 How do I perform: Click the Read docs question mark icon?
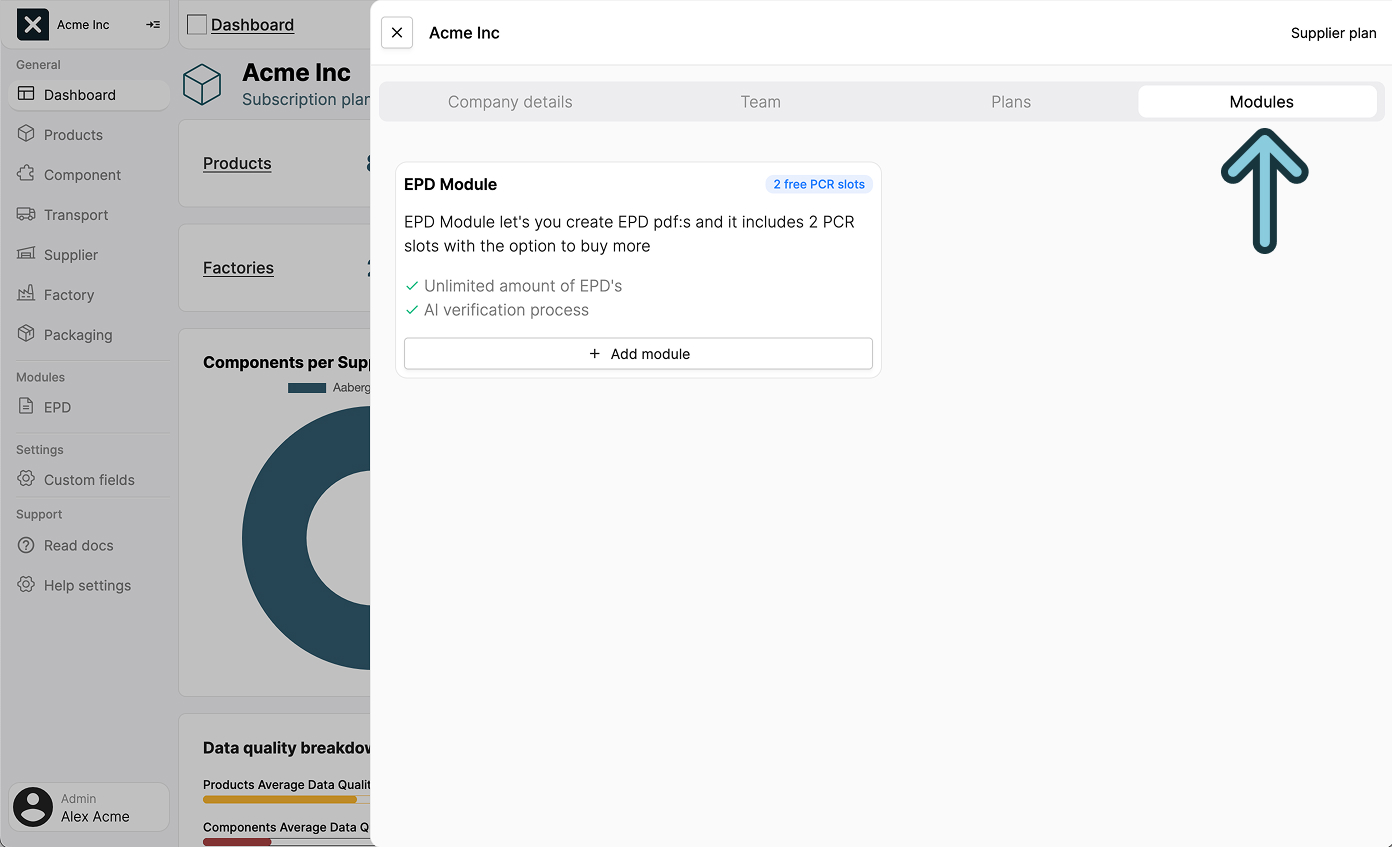(26, 545)
